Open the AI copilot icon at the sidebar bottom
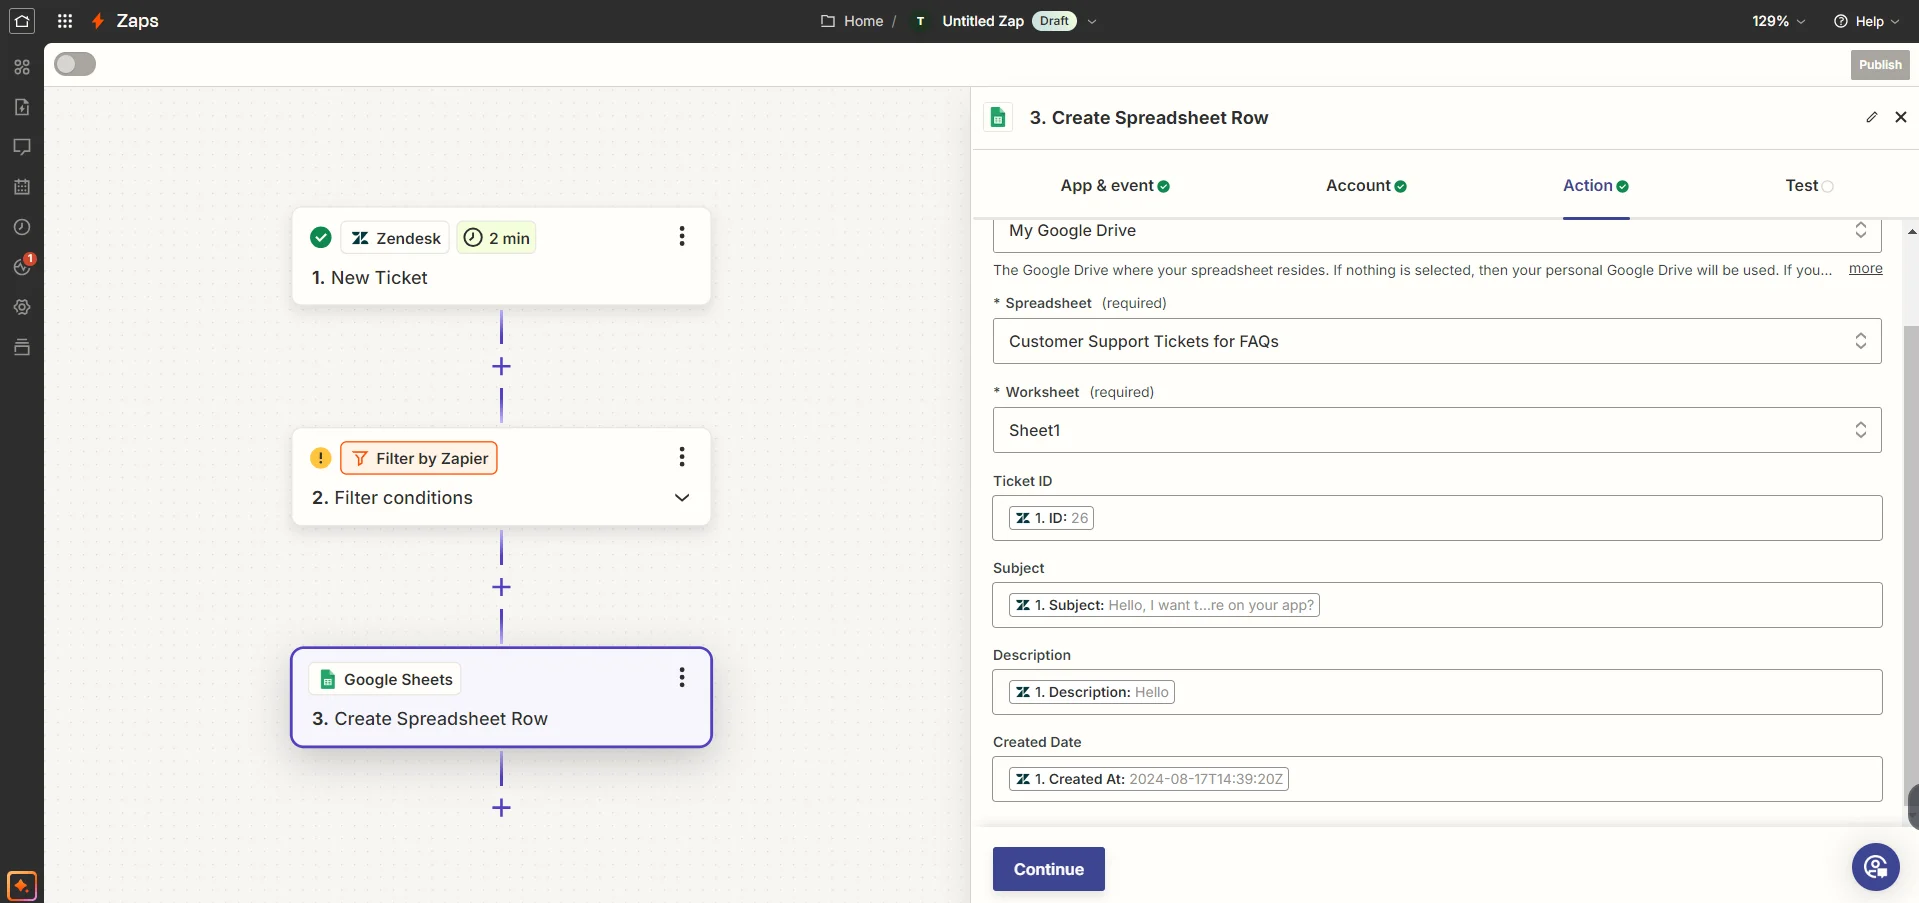Image resolution: width=1919 pixels, height=903 pixels. pos(22,886)
